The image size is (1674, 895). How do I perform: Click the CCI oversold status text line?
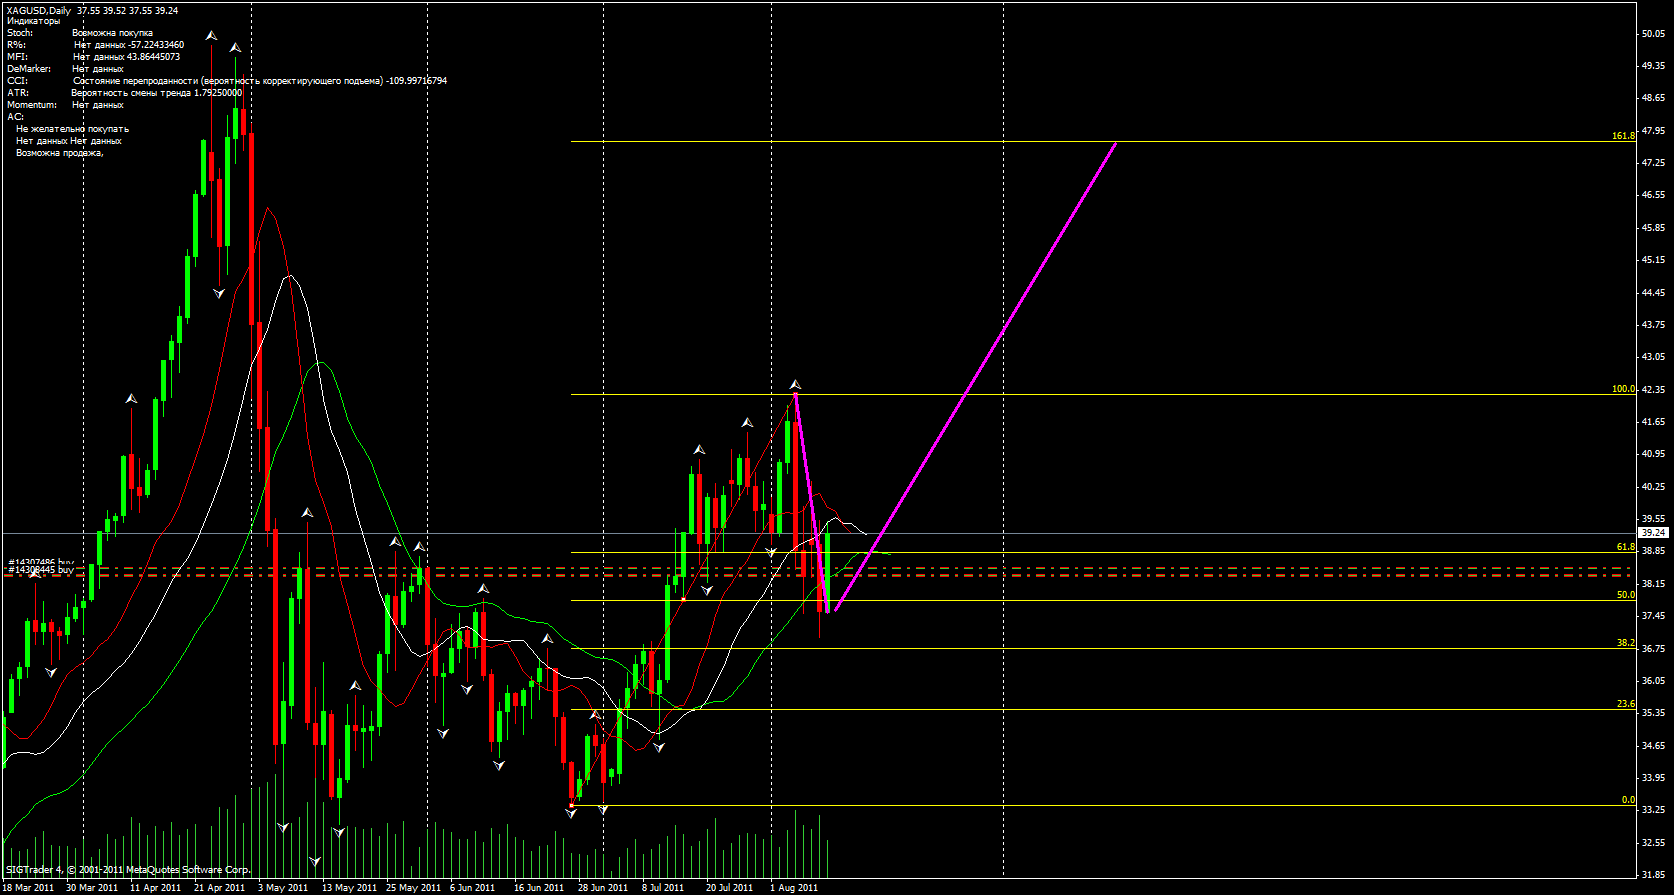[x=260, y=81]
